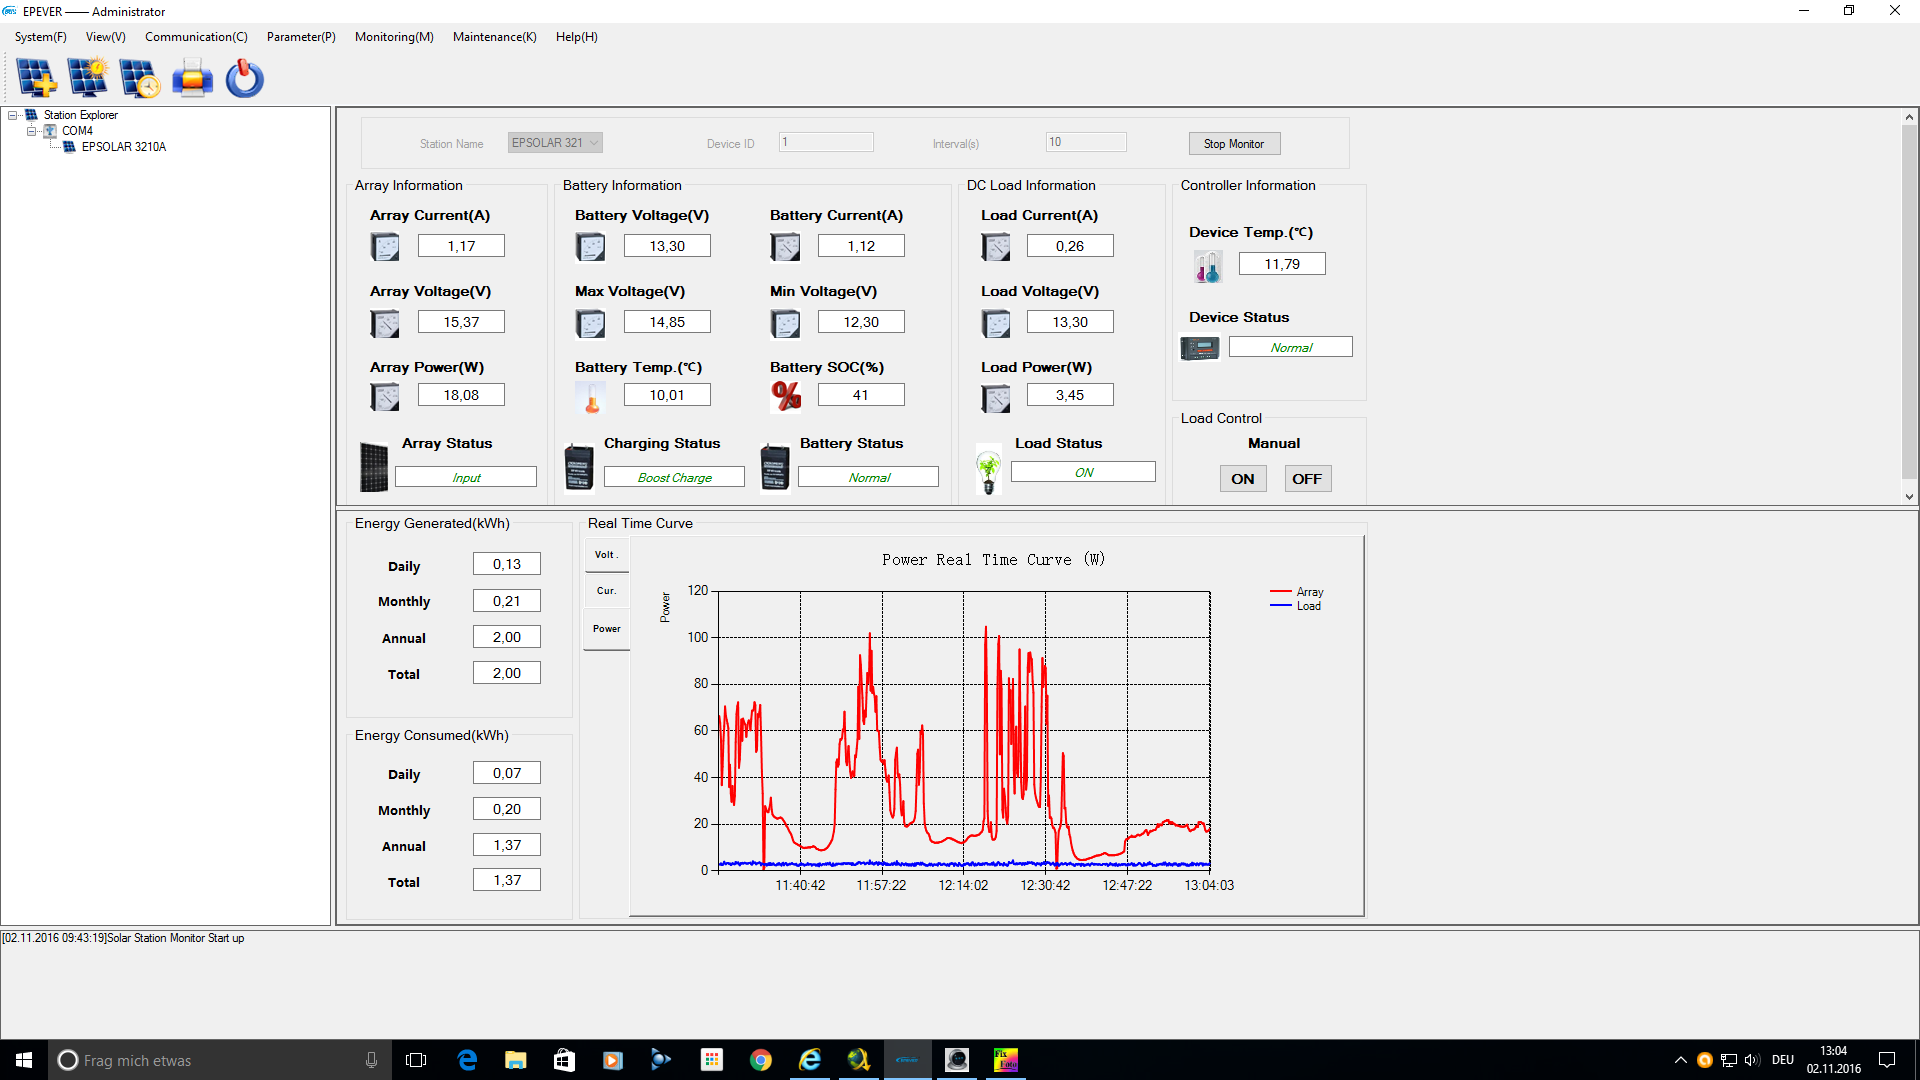Screen dimensions: 1920x1080
Task: Click the solar panel with sun icon
Action: coord(88,78)
